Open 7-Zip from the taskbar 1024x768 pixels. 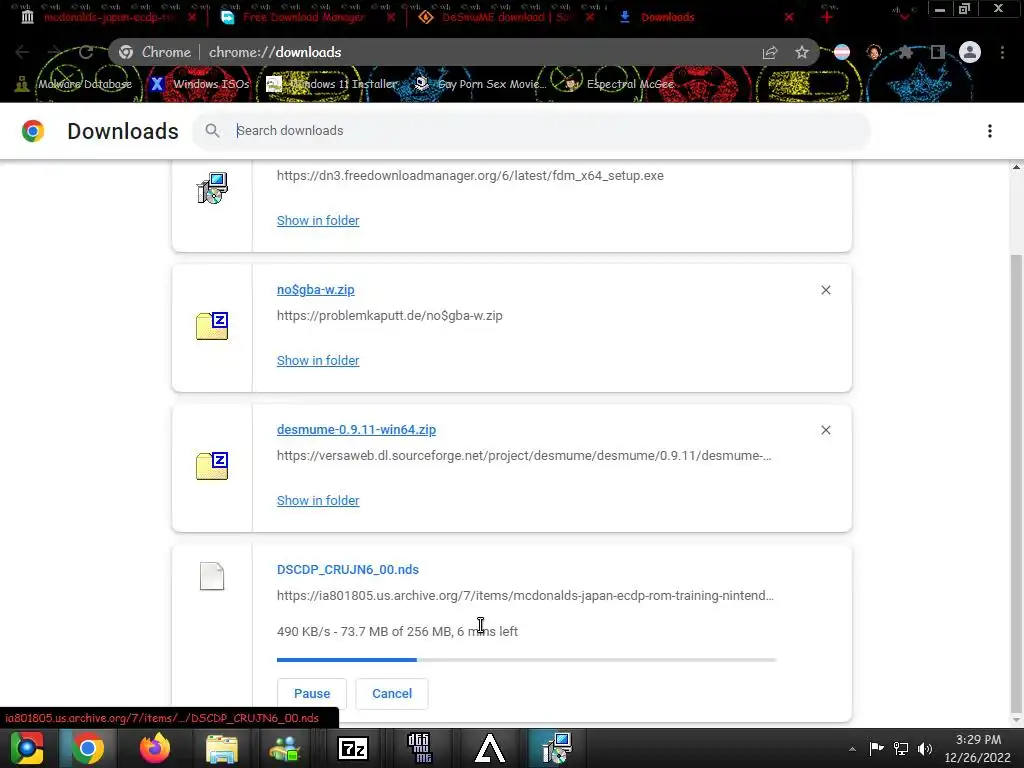click(353, 748)
